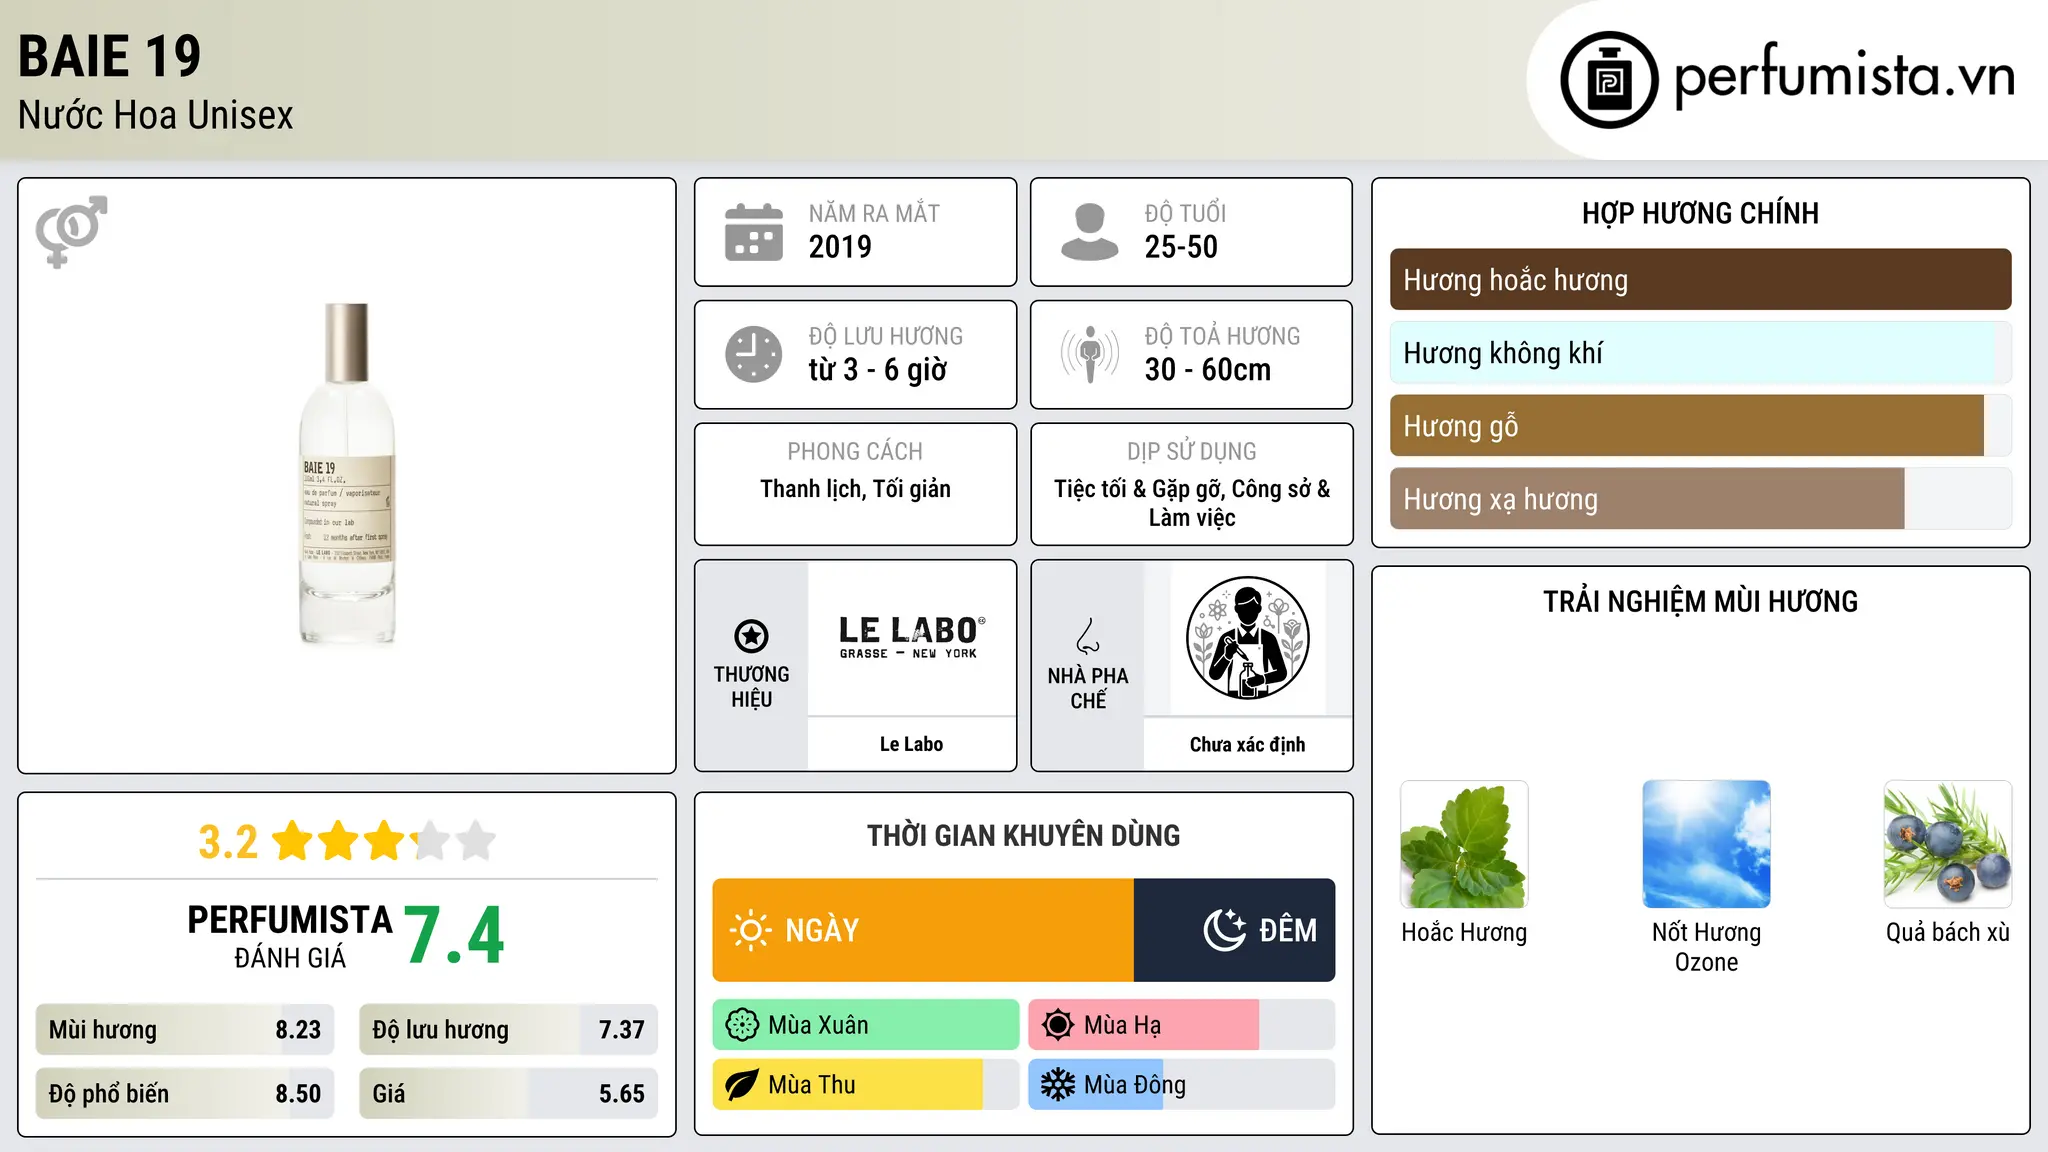Click the Le Labo brand logo
This screenshot has width=2048, height=1152.
point(911,638)
